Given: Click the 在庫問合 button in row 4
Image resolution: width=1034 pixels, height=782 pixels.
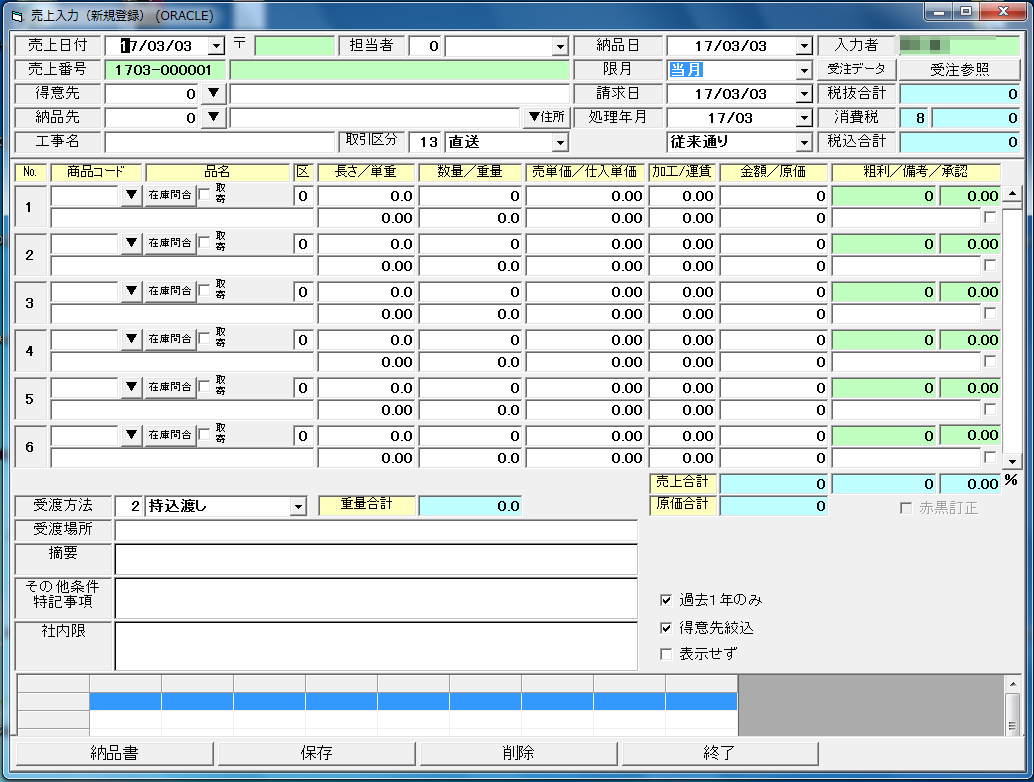Looking at the screenshot, I should pyautogui.click(x=170, y=339).
